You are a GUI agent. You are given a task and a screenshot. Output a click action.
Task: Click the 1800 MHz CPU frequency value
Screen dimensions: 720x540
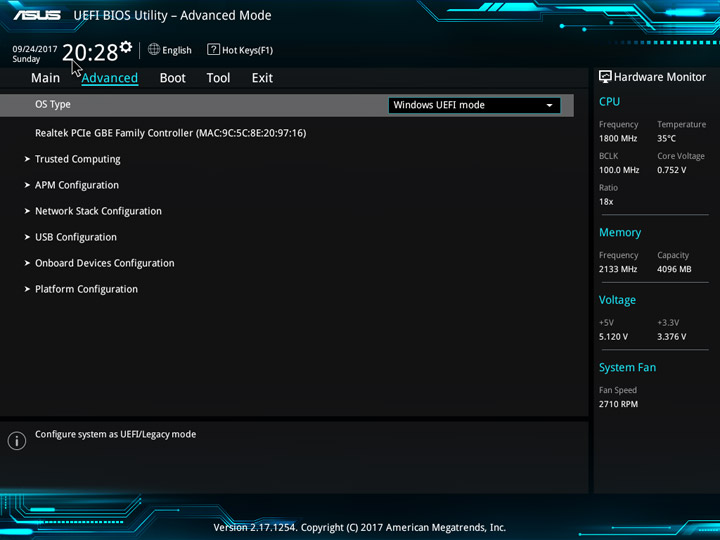(x=618, y=138)
